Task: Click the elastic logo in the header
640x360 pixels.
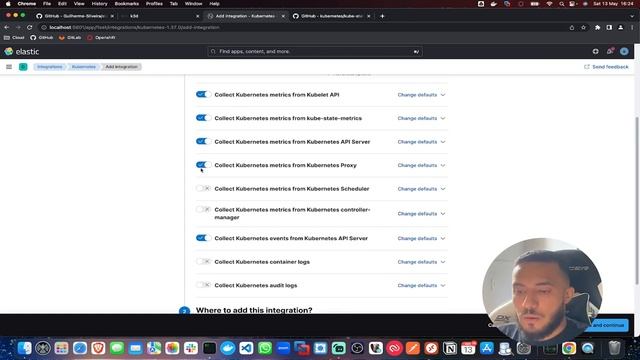Action: click(22, 51)
